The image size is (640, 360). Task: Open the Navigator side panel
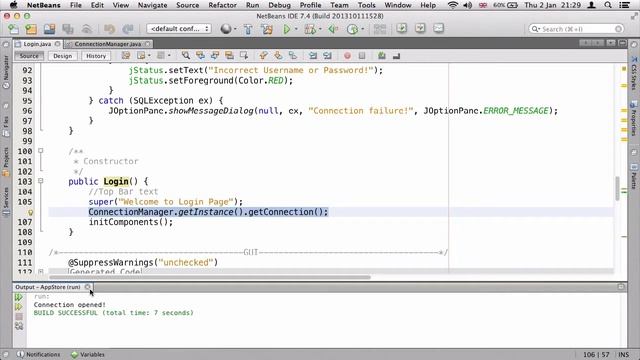6,71
